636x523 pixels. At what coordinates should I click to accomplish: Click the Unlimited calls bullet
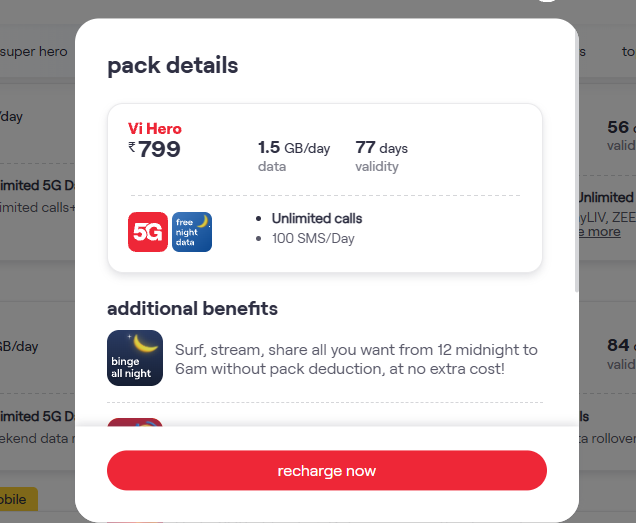315,218
